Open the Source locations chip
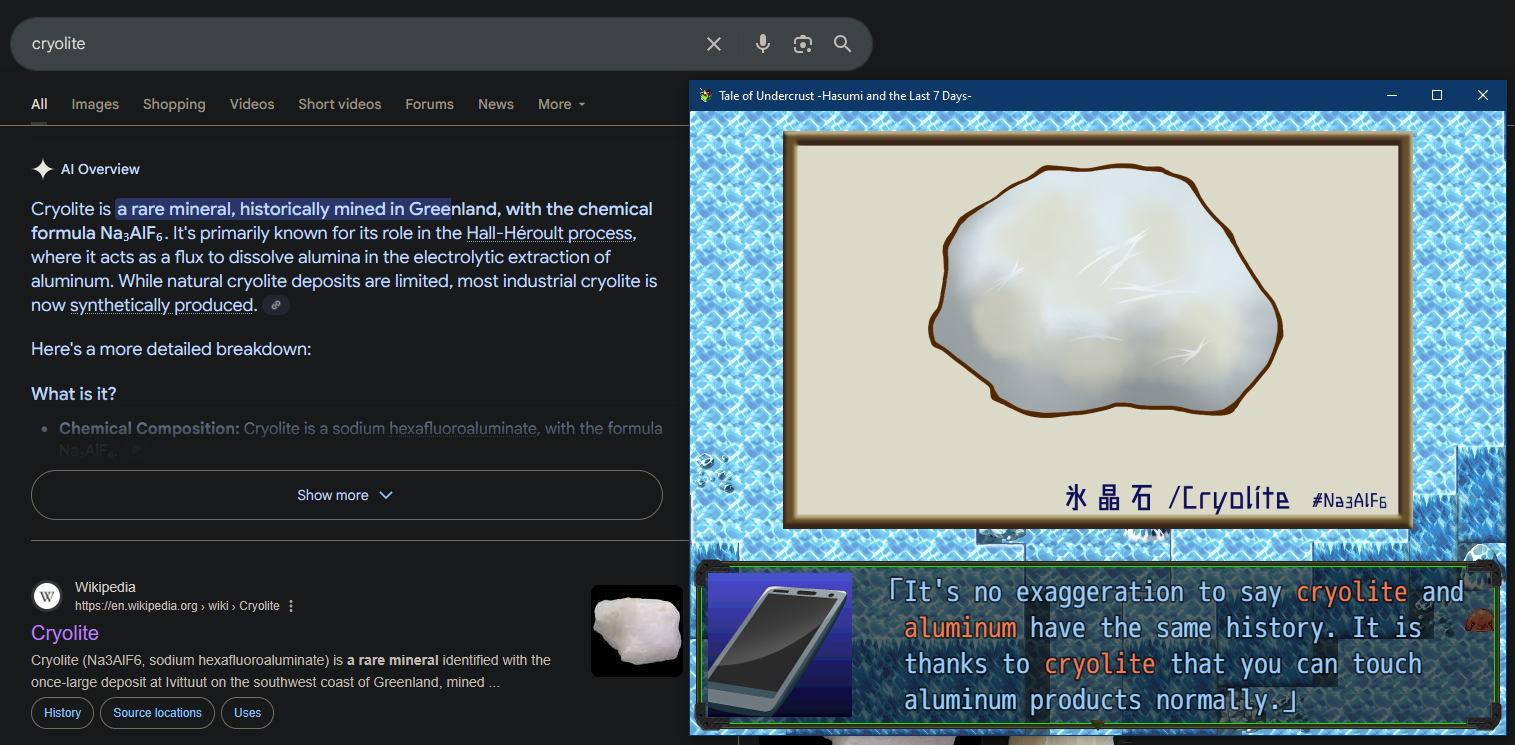1515x745 pixels. coord(157,713)
